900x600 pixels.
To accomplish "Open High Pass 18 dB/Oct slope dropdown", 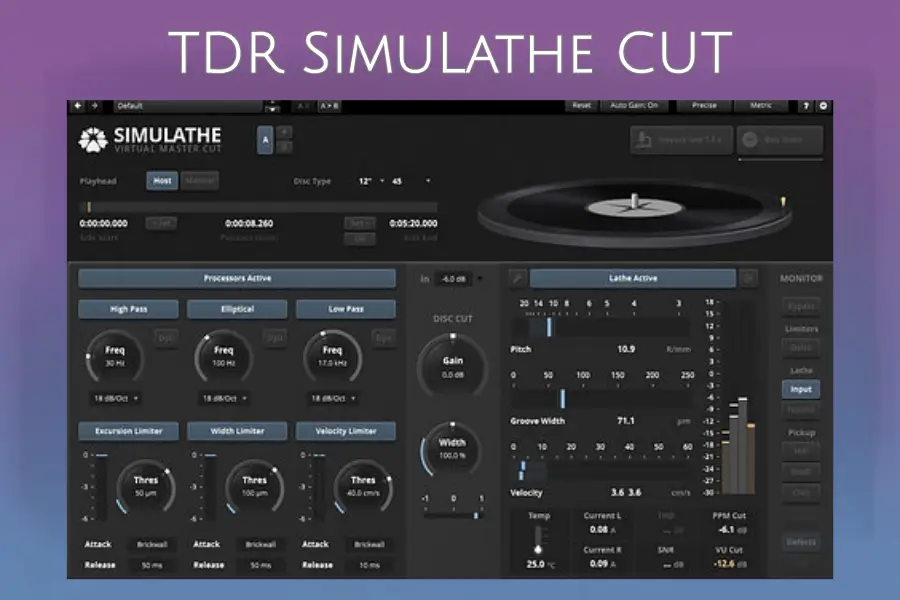I will pos(115,398).
